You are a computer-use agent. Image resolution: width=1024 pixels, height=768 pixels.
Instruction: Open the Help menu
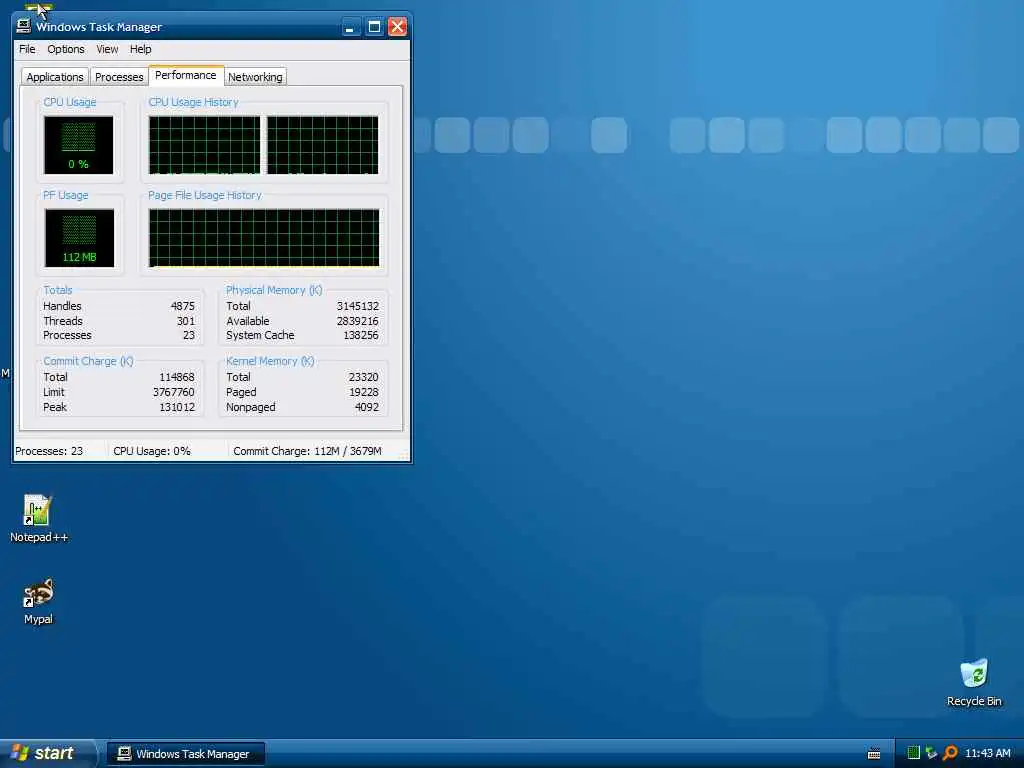[140, 49]
